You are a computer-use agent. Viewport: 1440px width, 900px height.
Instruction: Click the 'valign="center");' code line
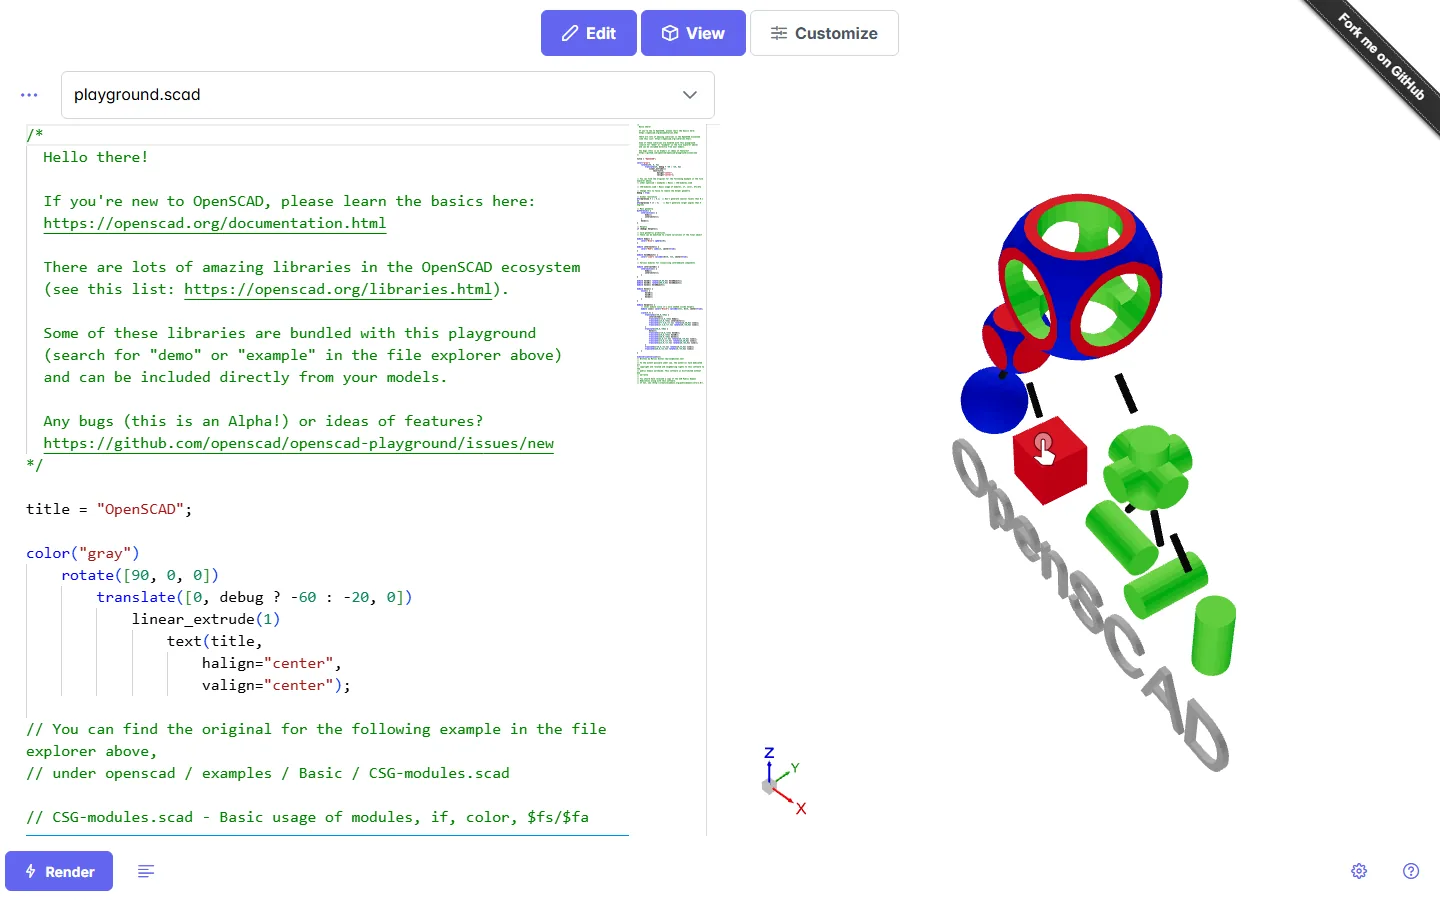276,685
